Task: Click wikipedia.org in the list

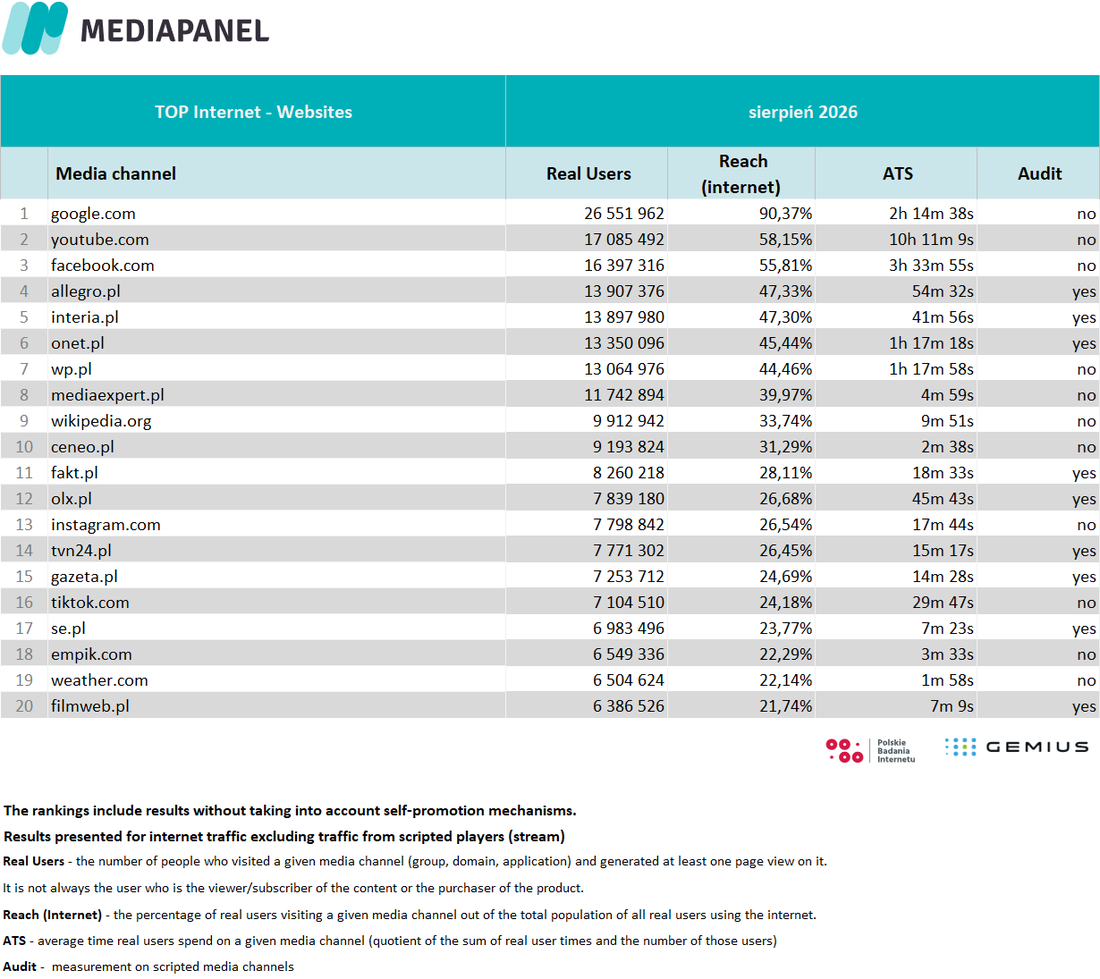Action: coord(101,421)
